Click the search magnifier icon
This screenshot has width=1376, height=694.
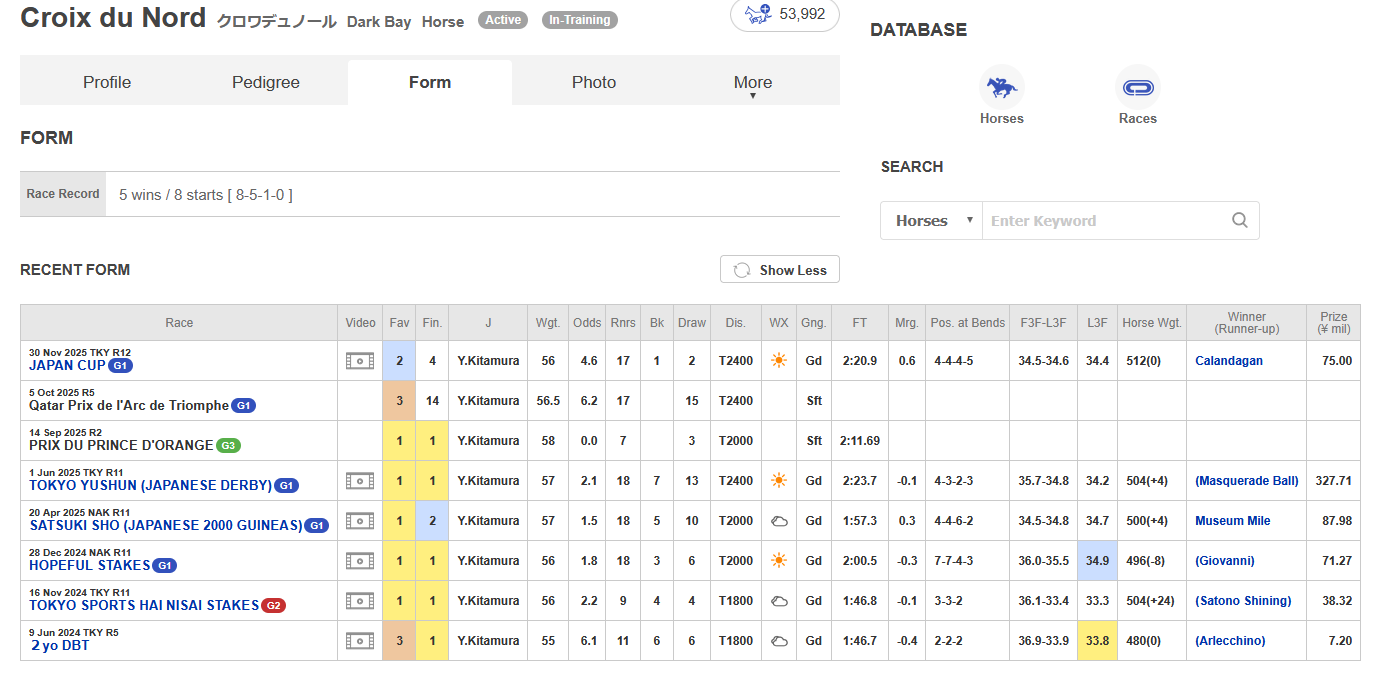pyautogui.click(x=1240, y=221)
